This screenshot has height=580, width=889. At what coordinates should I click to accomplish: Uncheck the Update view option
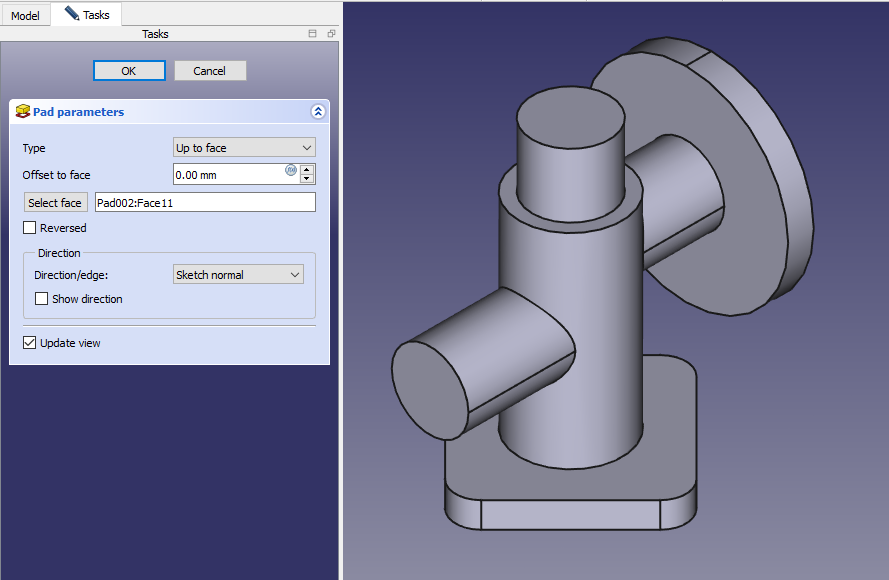29,343
